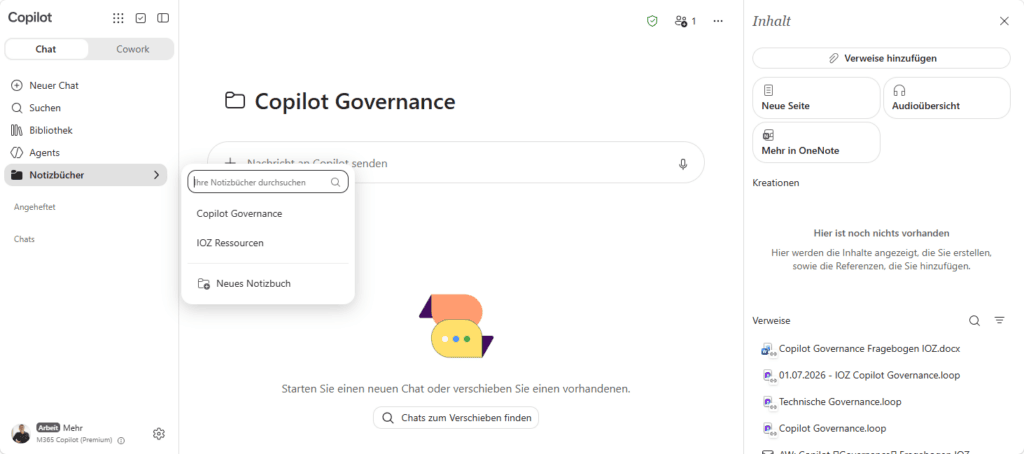
Task: Open Copilot Governance Fragebogen IOZ.docx
Action: click(x=869, y=348)
